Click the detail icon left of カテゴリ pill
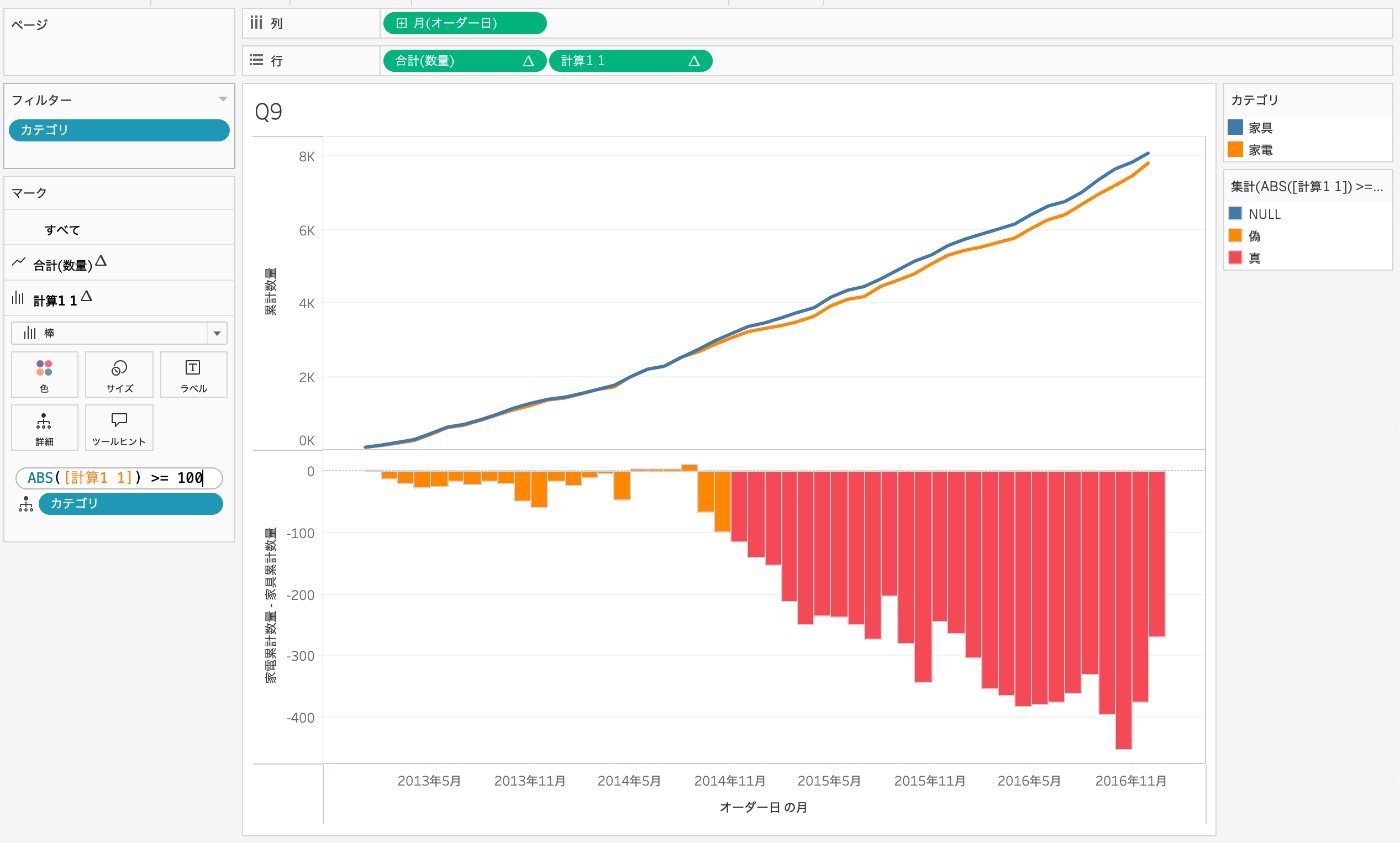The height and width of the screenshot is (843, 1400). pos(25,504)
